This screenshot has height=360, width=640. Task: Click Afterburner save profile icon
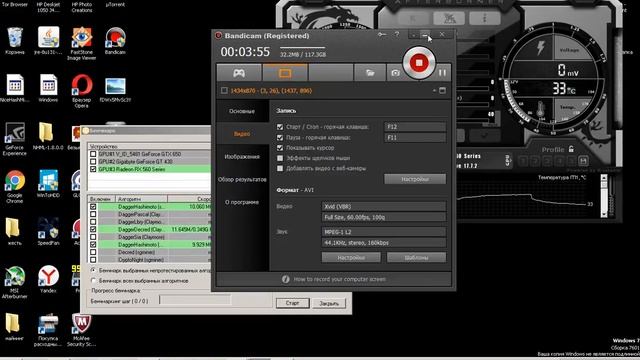[x=583, y=161]
